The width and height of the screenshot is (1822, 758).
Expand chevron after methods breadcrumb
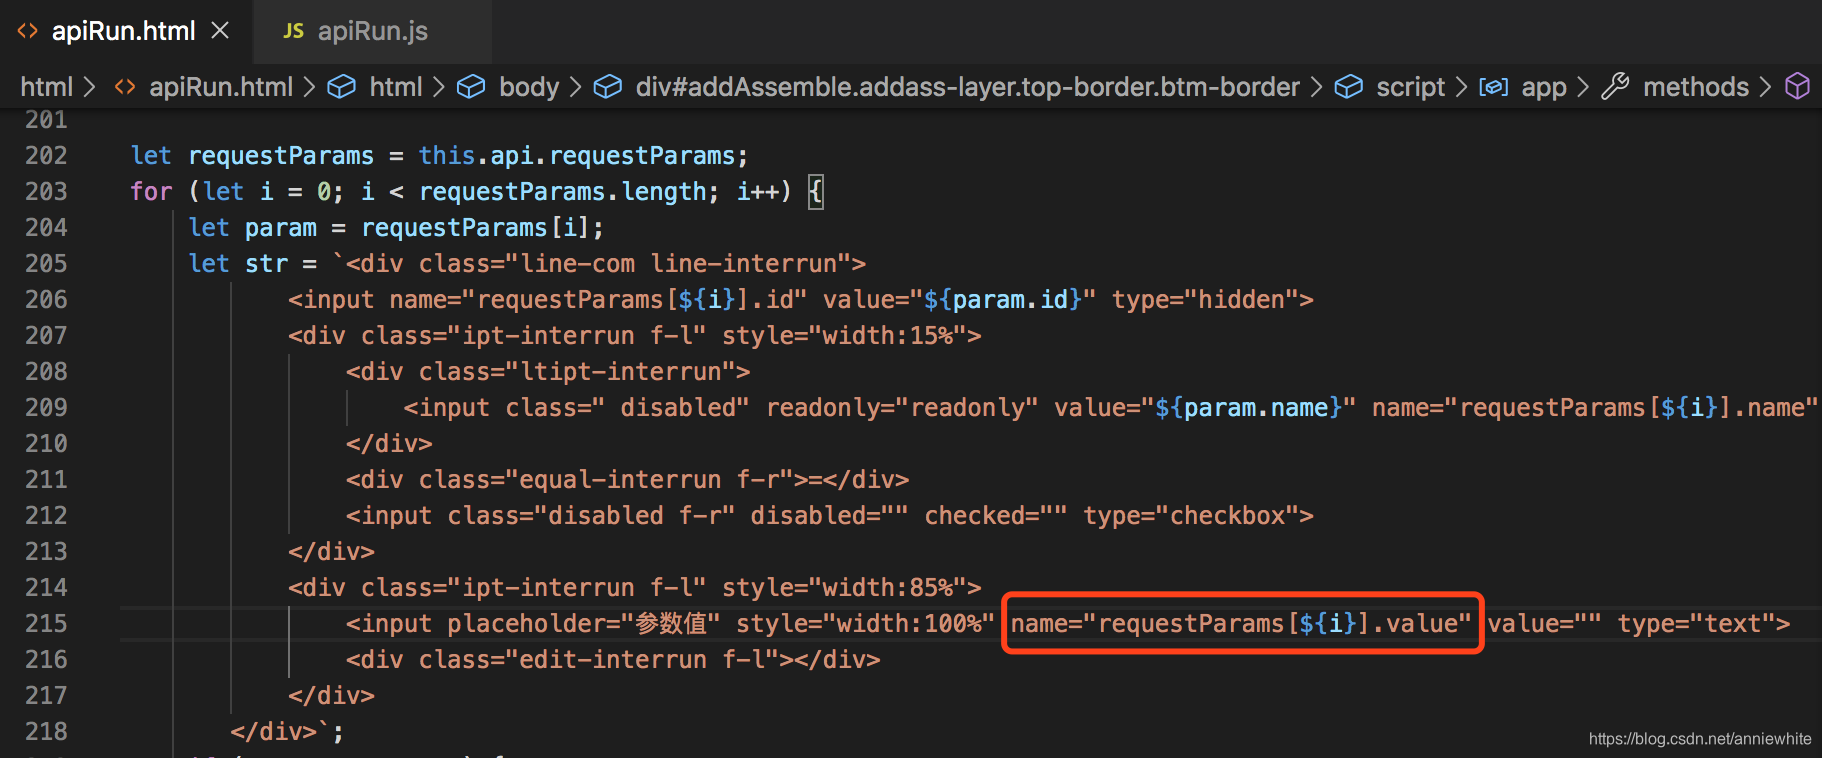(x=1766, y=87)
